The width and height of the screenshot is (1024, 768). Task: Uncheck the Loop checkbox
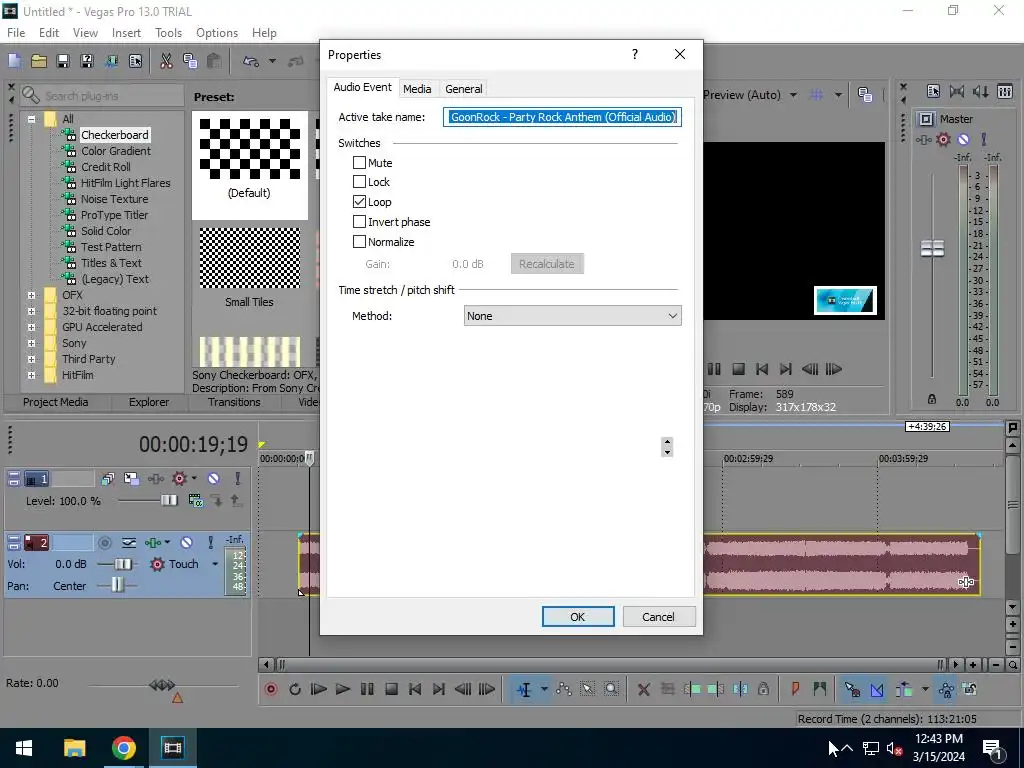(359, 201)
